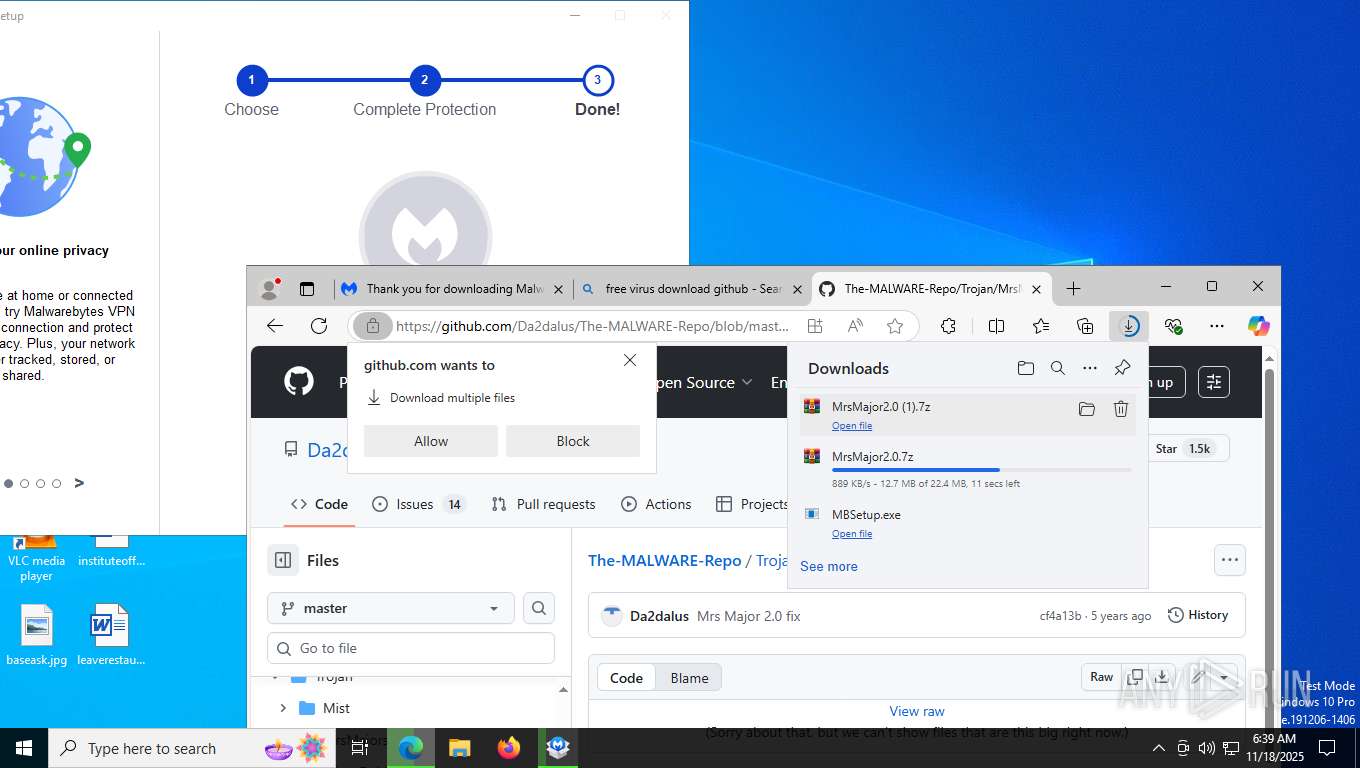Close the github.com permission popup
The height and width of the screenshot is (768, 1360).
coord(630,360)
